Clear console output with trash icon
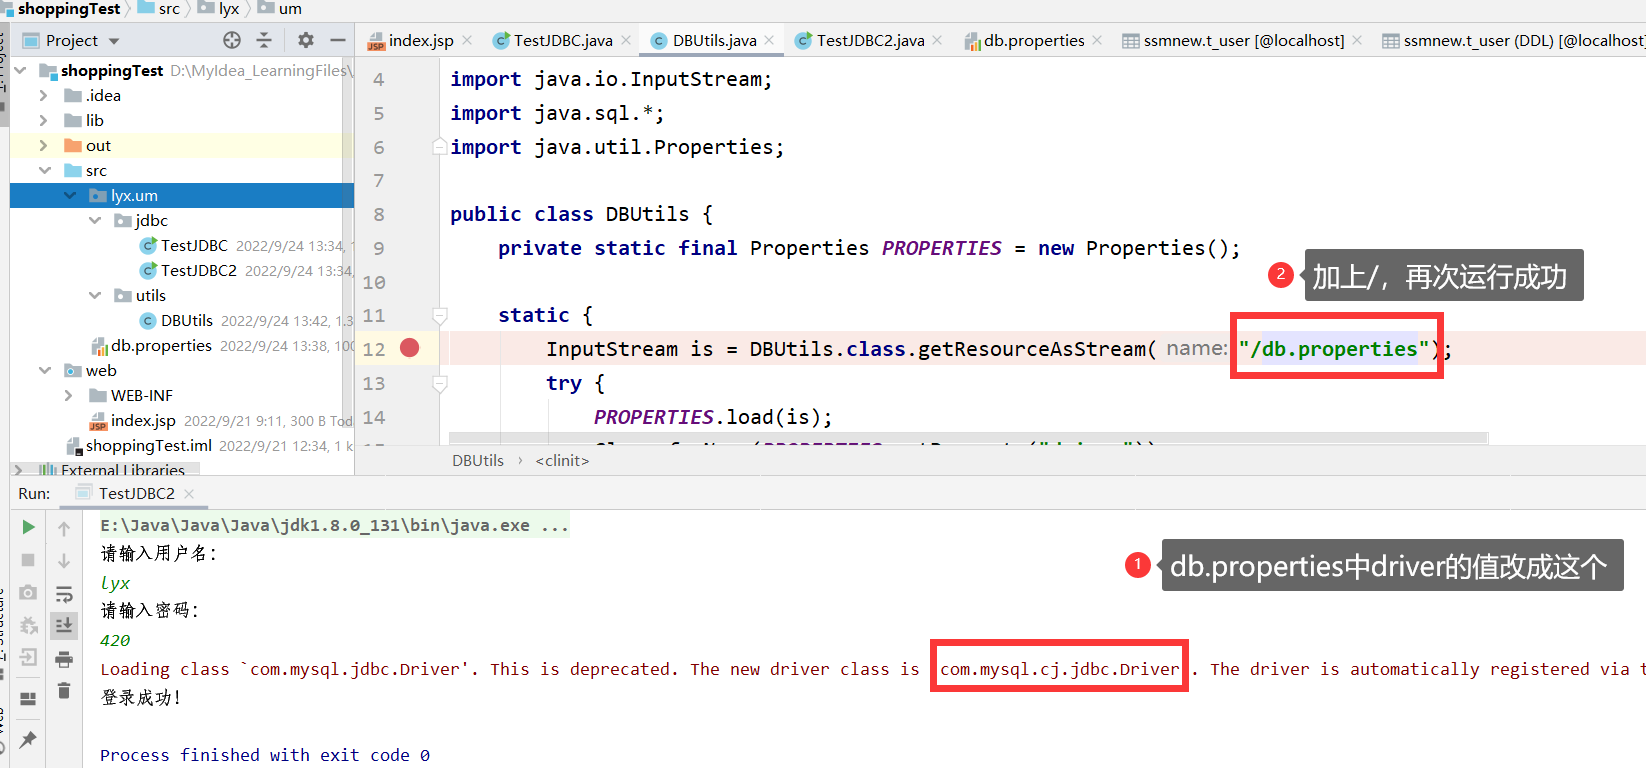This screenshot has width=1646, height=768. pos(64,691)
